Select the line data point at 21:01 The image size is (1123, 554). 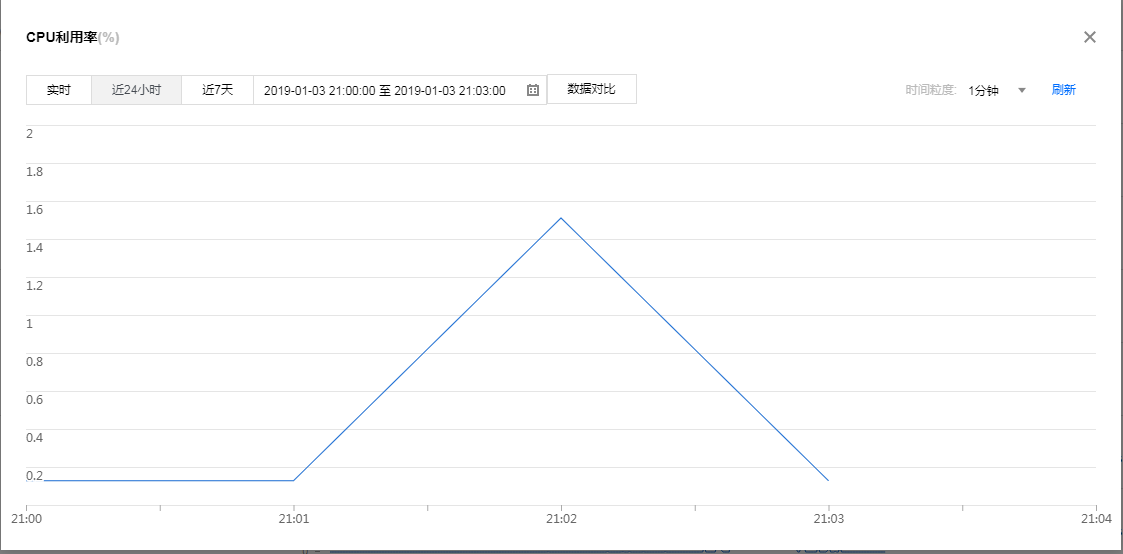[x=293, y=480]
